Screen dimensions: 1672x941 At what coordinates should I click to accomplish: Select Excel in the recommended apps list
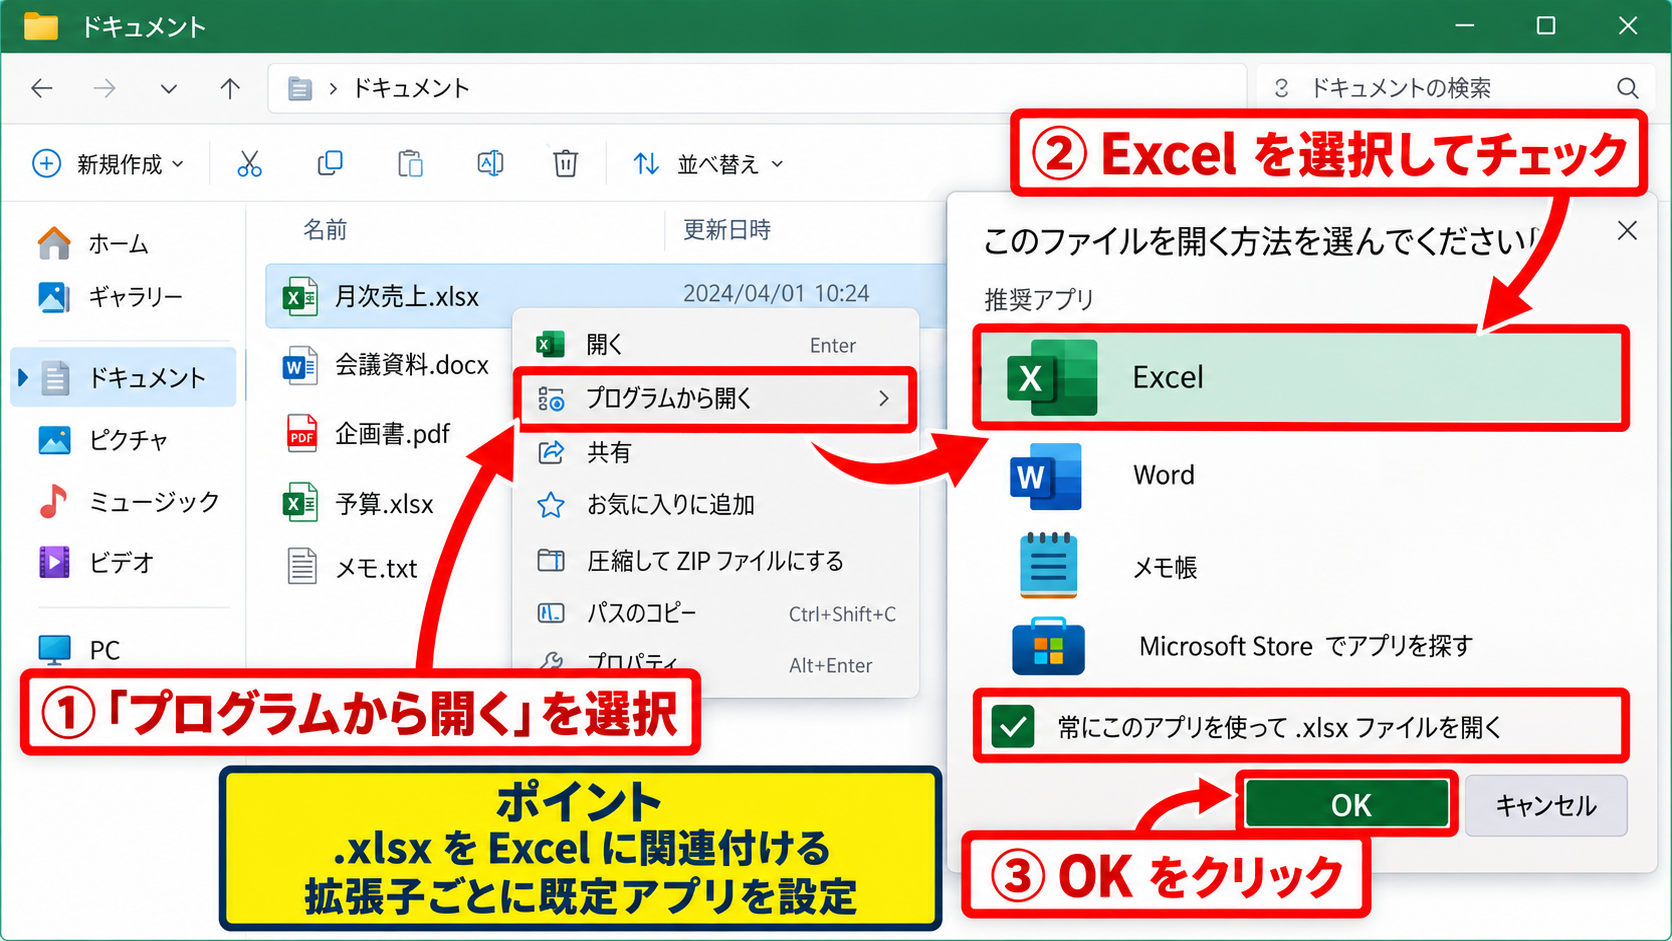[x=1301, y=377]
